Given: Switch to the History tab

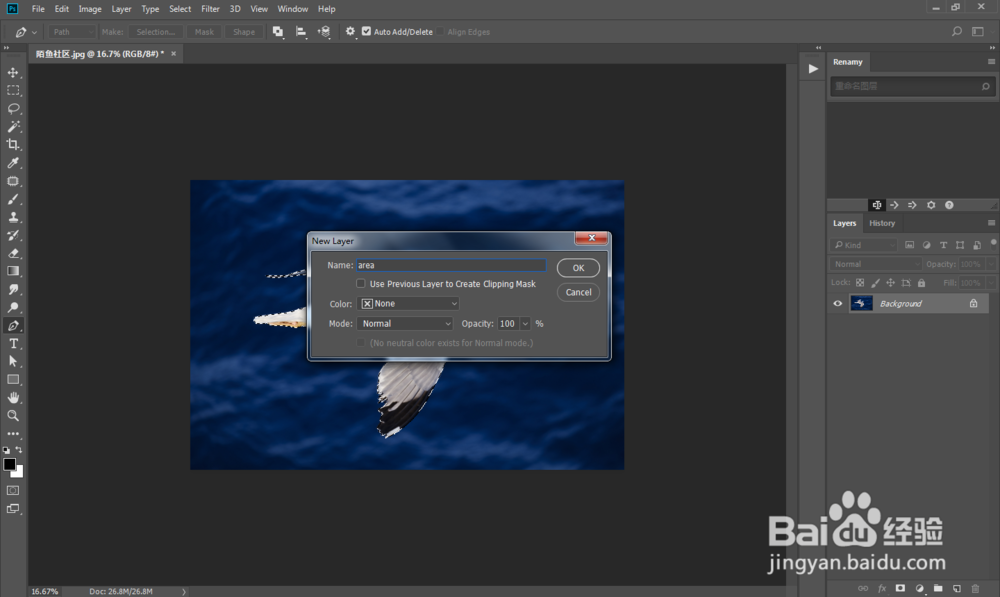Looking at the screenshot, I should tap(882, 223).
